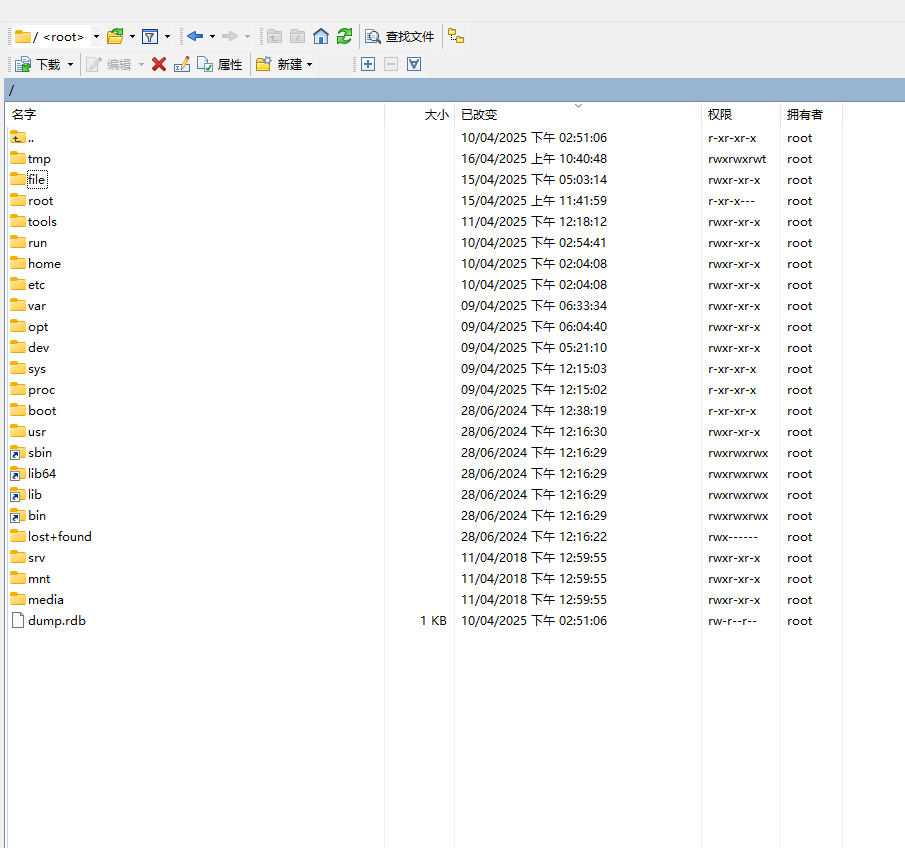
Task: Open the home directory icon
Action: pyautogui.click(x=320, y=36)
